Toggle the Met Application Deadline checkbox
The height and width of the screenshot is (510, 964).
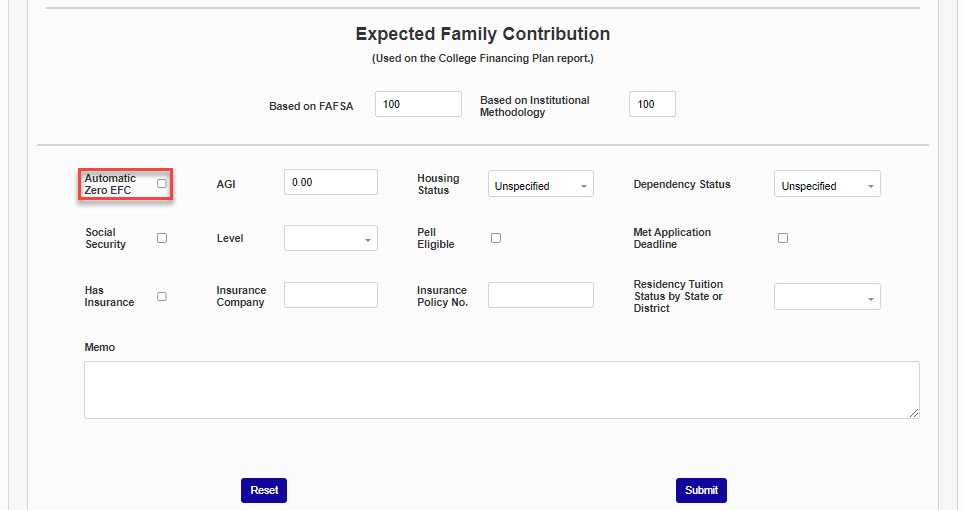click(783, 238)
